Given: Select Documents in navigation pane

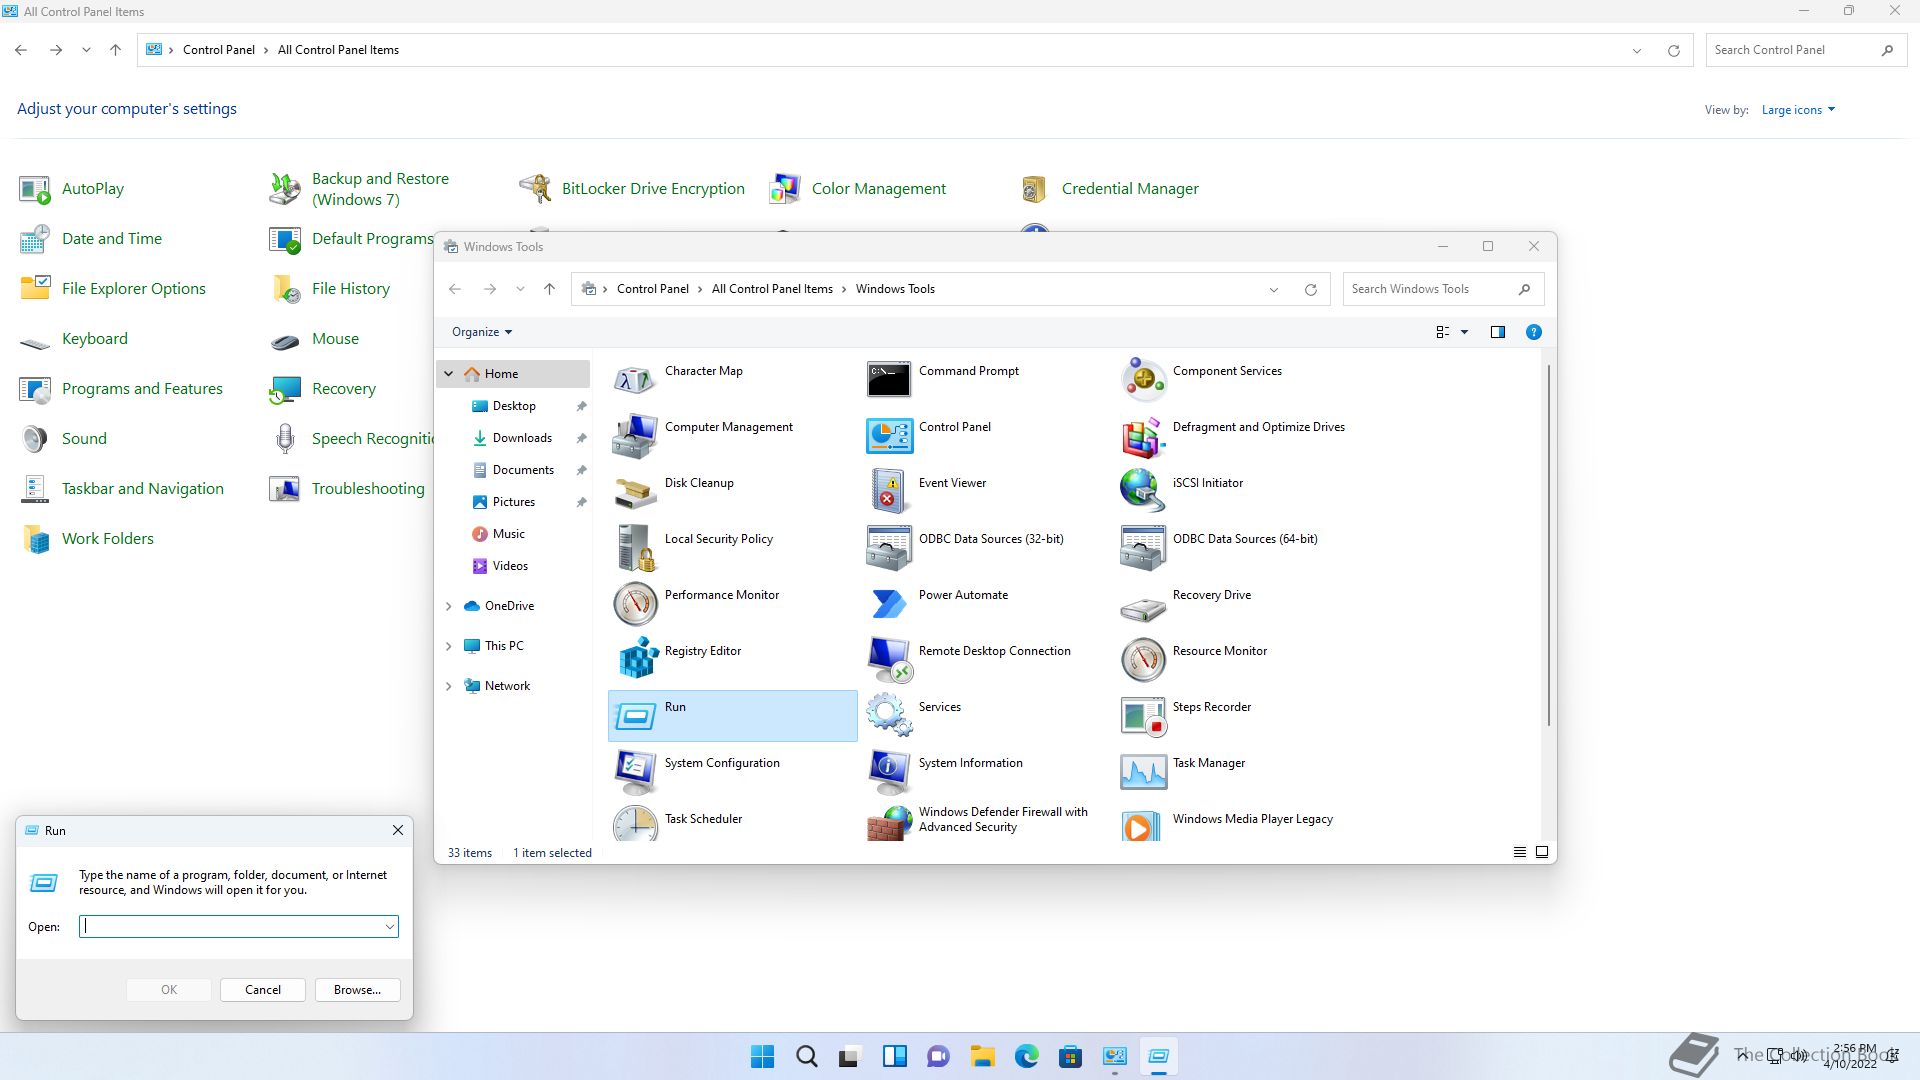Looking at the screenshot, I should [x=522, y=470].
